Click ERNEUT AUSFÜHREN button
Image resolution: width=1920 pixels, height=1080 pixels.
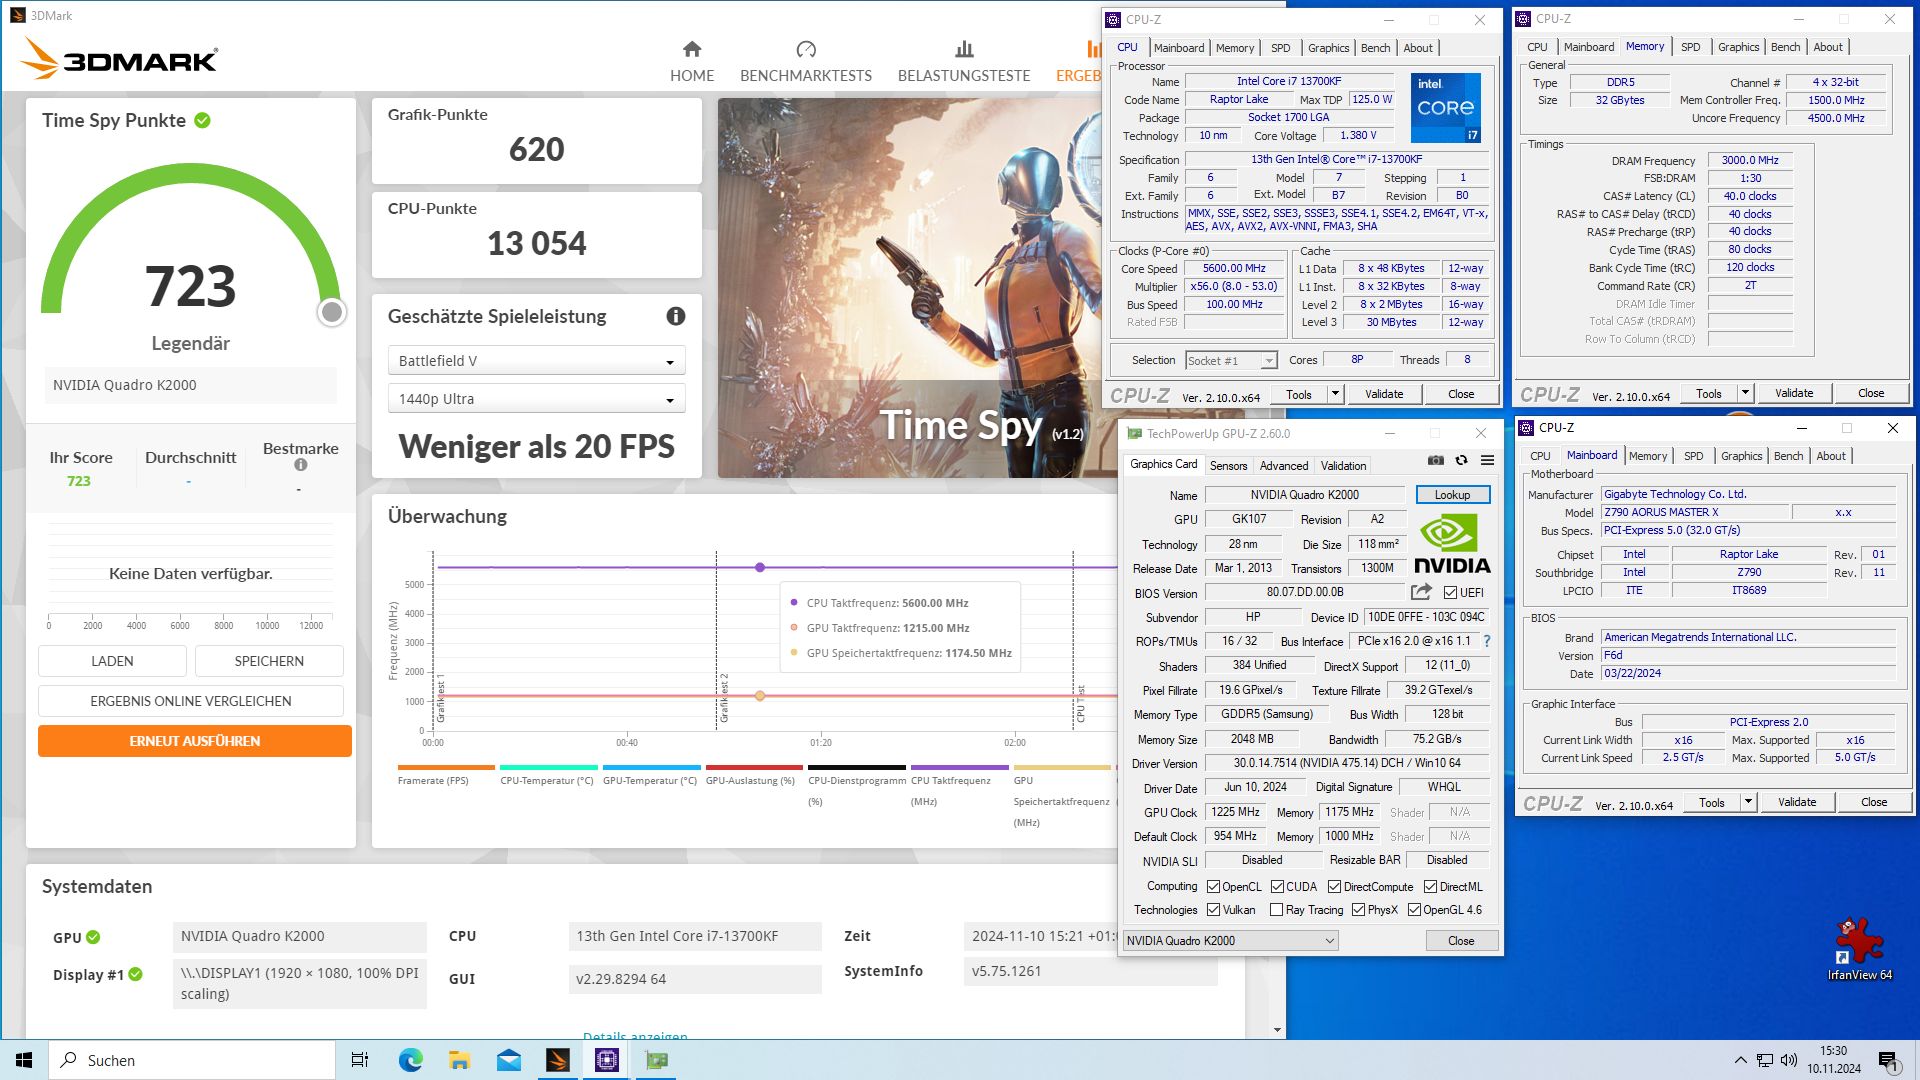click(x=195, y=741)
